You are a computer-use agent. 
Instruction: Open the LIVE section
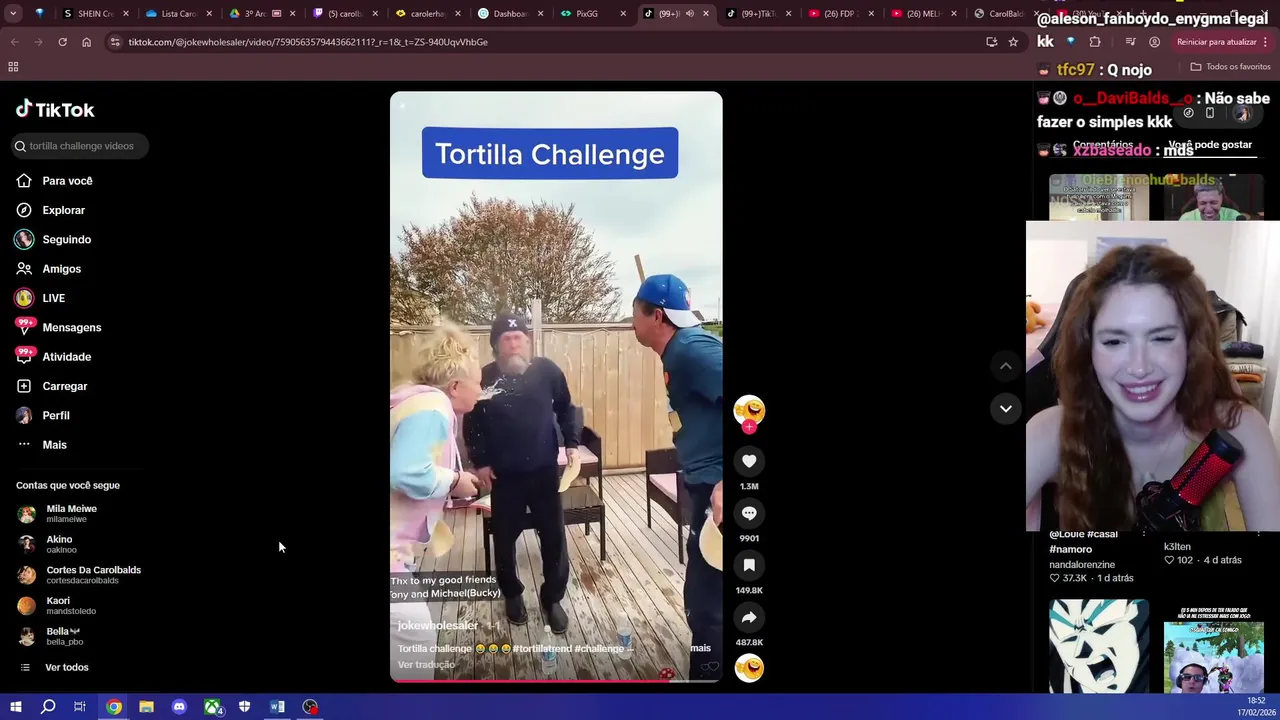pos(40,298)
